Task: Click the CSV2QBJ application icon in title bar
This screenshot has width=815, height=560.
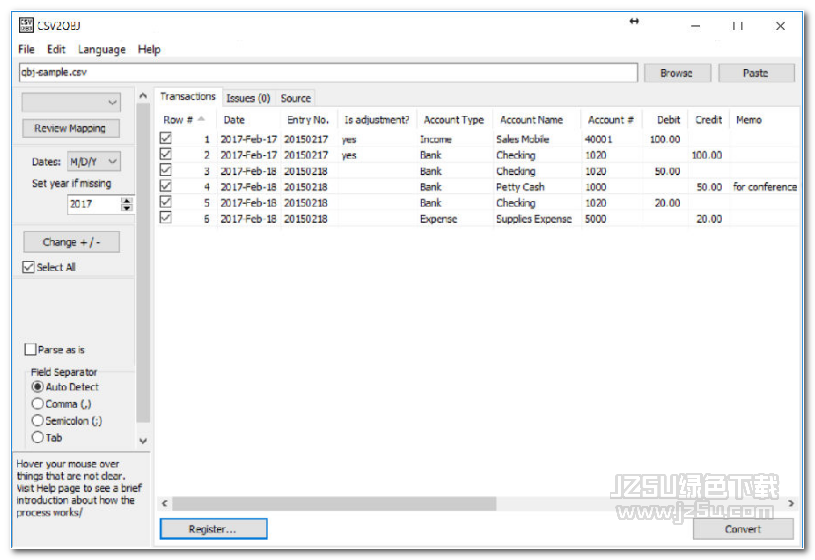Action: tap(26, 25)
